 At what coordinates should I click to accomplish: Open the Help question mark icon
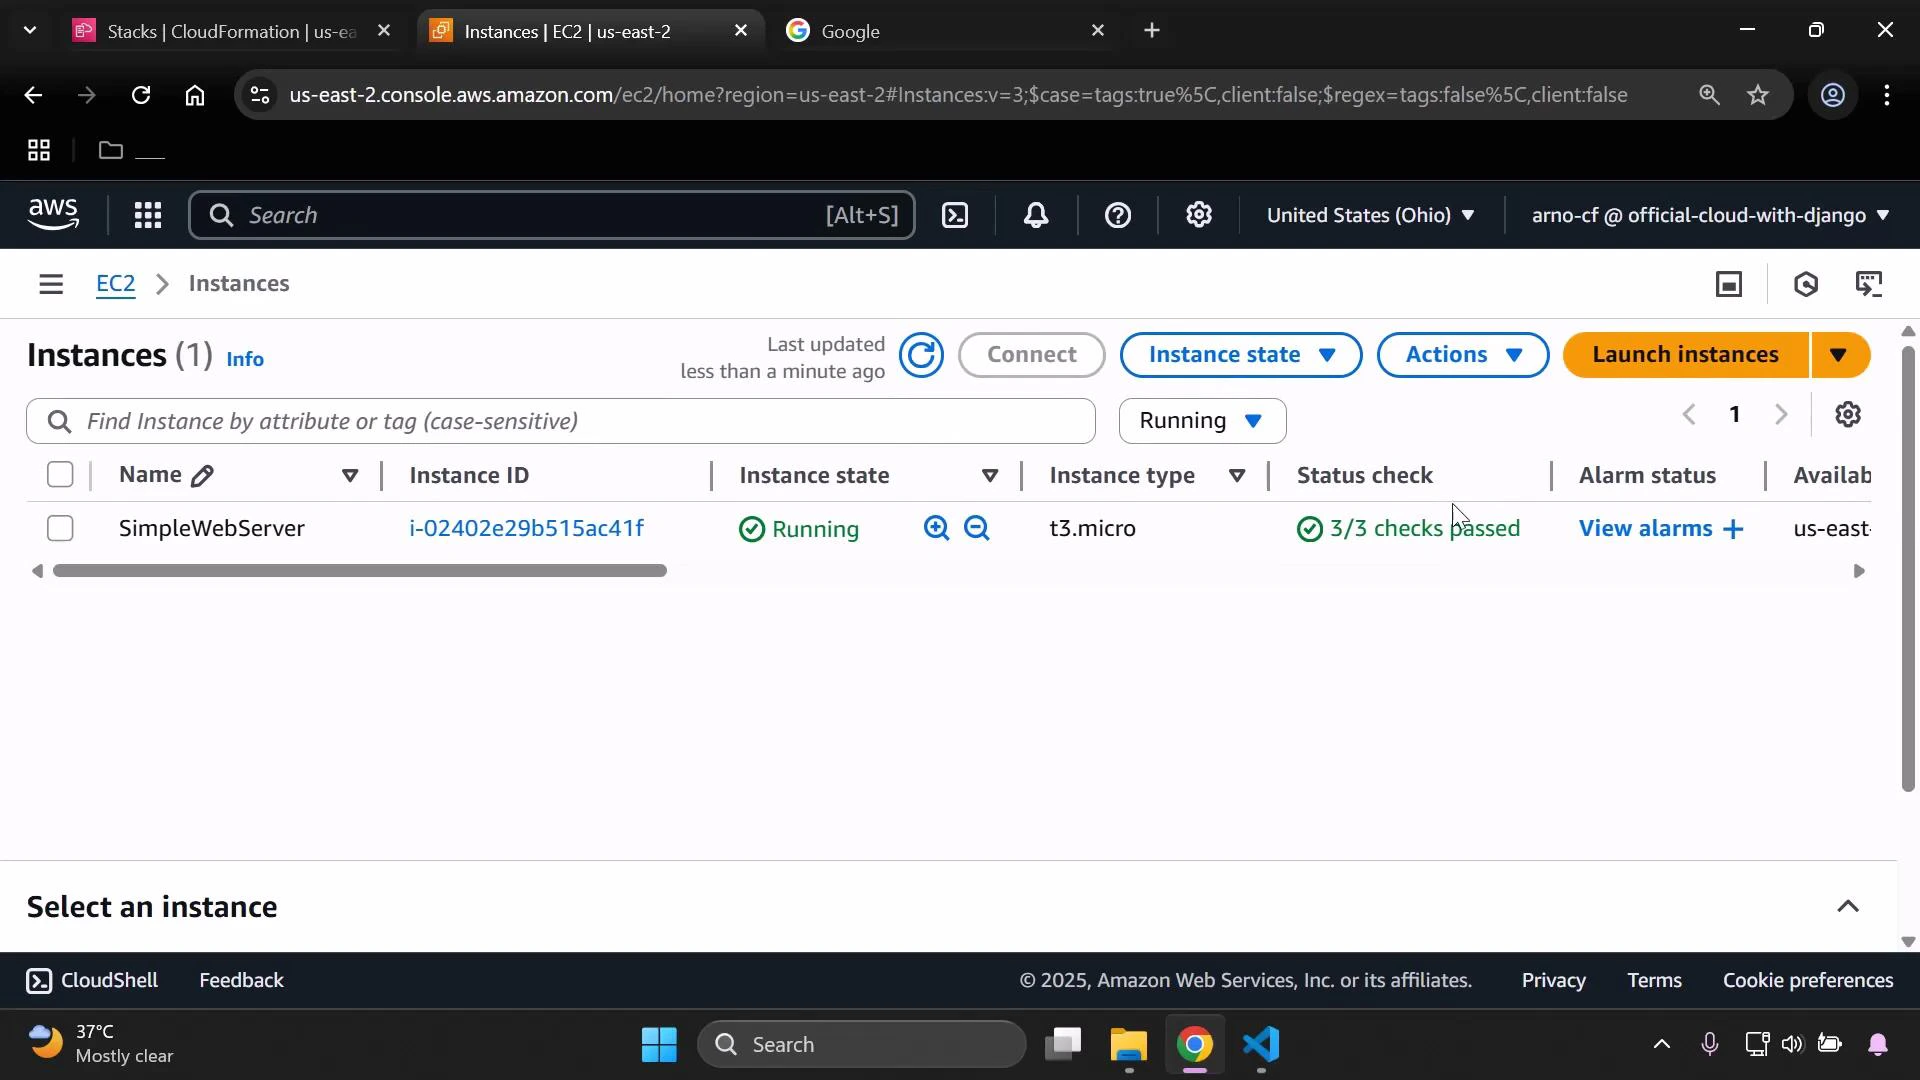(1118, 215)
